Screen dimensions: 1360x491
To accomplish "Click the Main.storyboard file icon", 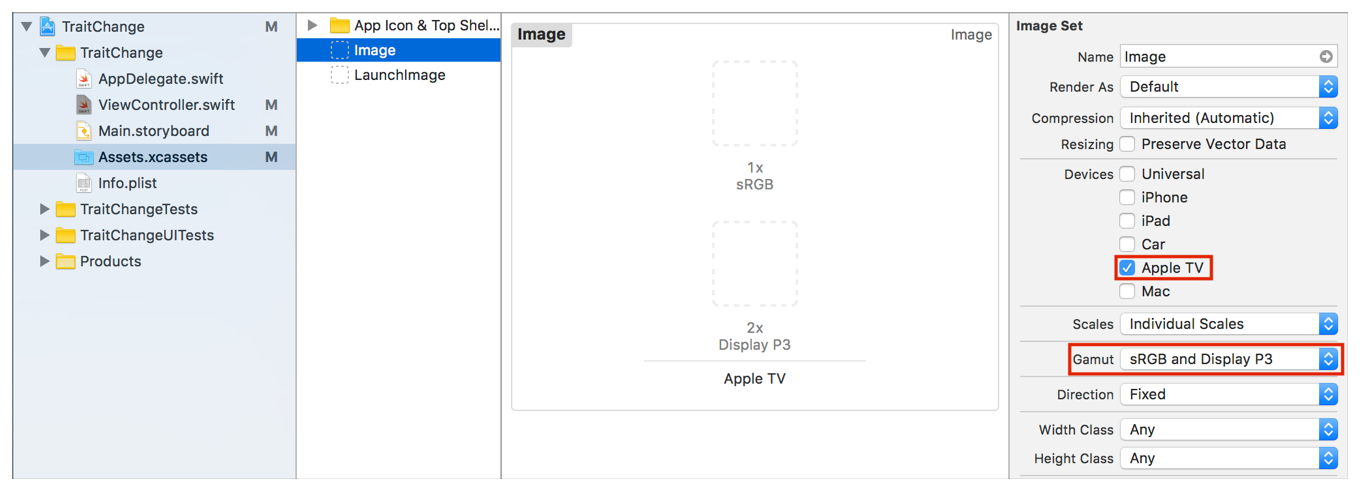I will pos(84,131).
